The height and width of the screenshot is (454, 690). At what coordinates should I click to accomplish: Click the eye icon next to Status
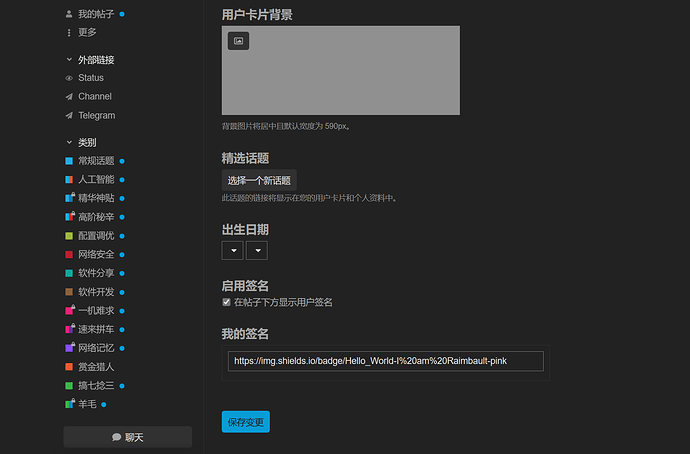pyautogui.click(x=69, y=78)
